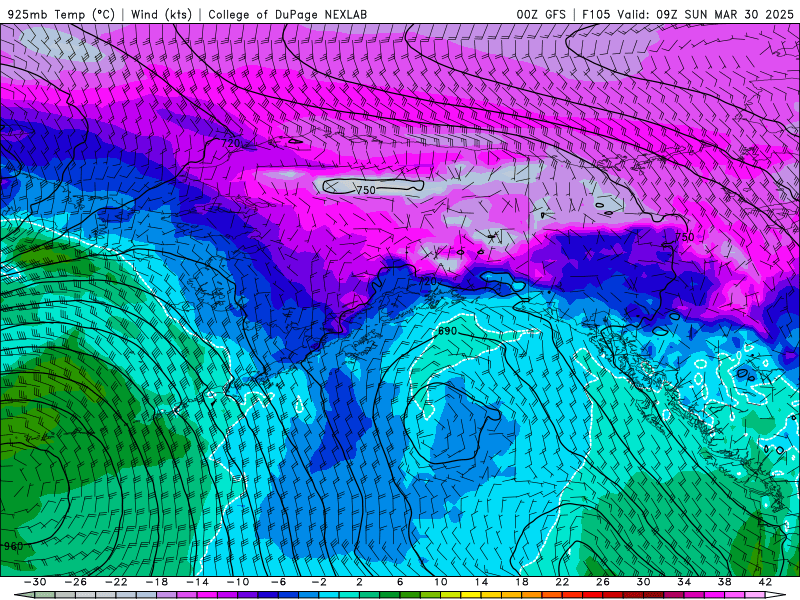The height and width of the screenshot is (600, 800).
Task: Click the "-10" colorbar tick label
Action: (x=237, y=582)
